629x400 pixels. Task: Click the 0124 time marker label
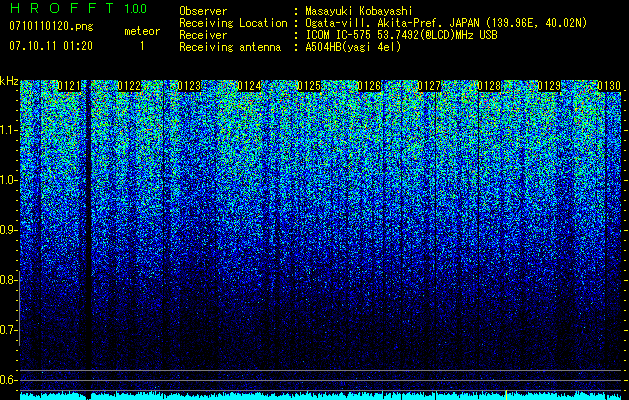[x=249, y=86]
